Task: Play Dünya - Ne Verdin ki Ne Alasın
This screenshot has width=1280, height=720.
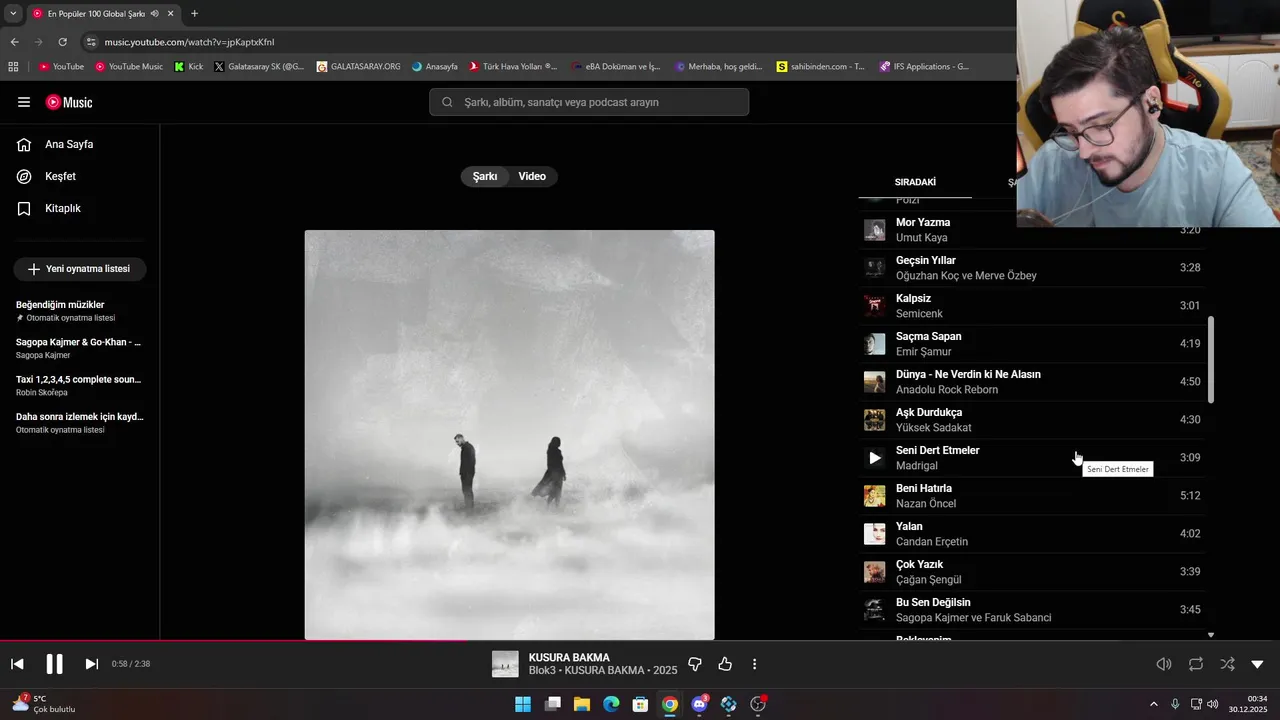Action: pyautogui.click(x=1032, y=382)
